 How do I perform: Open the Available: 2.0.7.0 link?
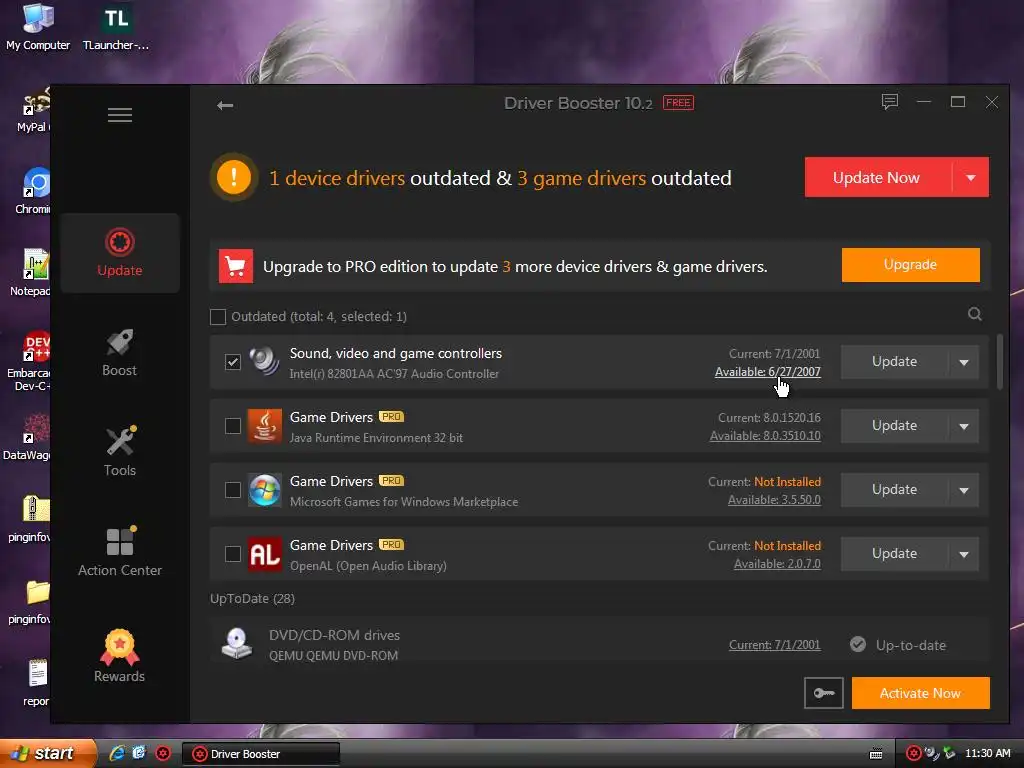click(777, 564)
